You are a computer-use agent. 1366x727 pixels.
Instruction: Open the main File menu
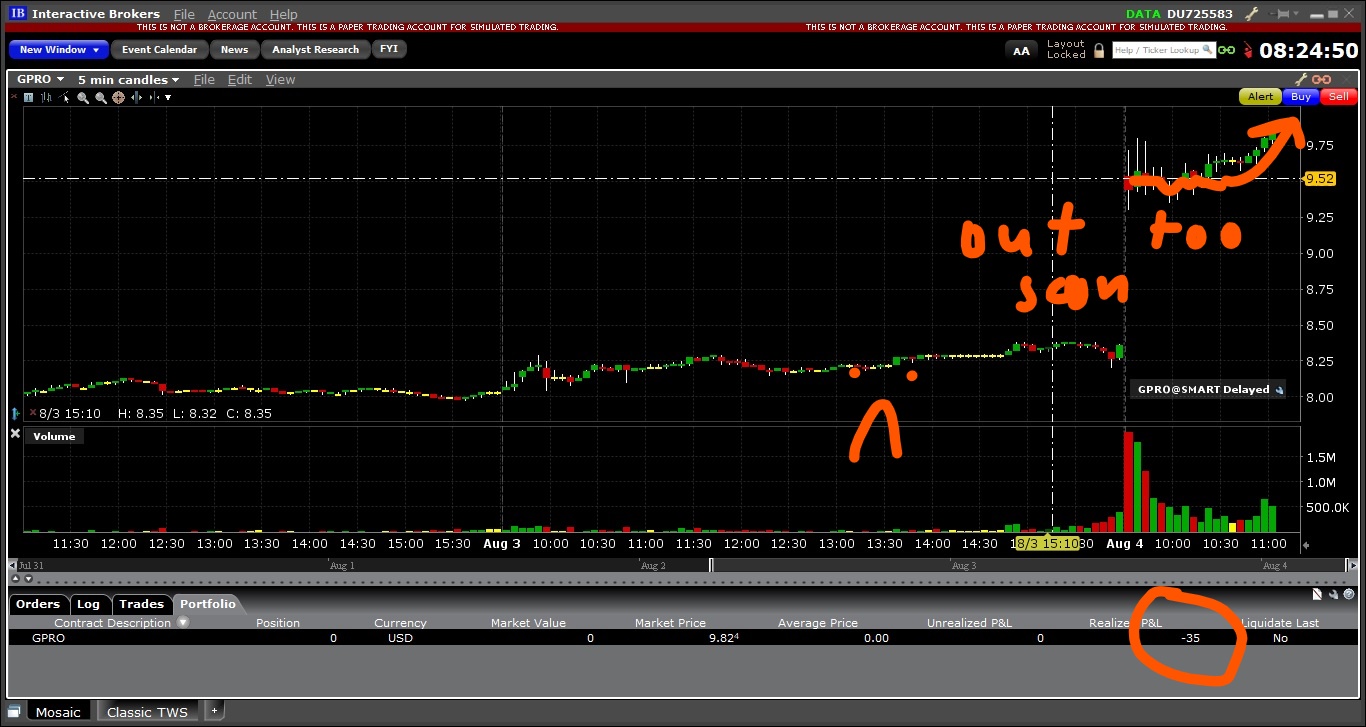tap(184, 14)
